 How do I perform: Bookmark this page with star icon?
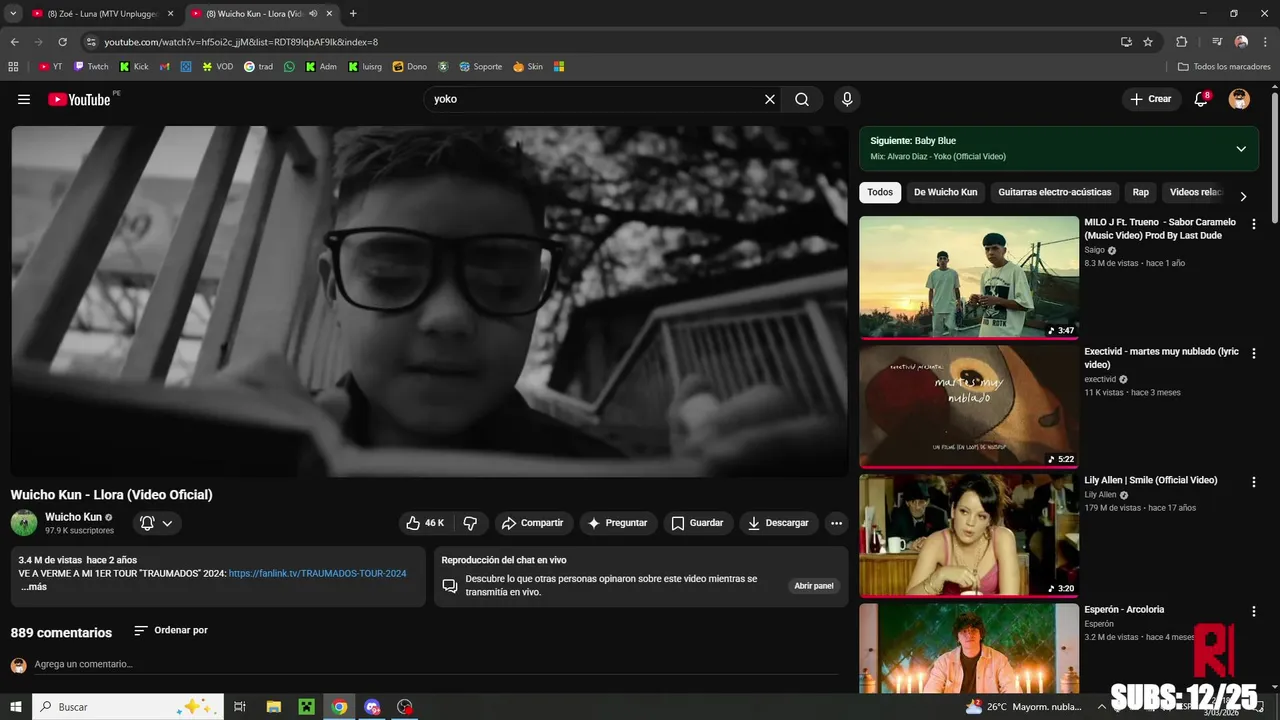pyautogui.click(x=1148, y=42)
